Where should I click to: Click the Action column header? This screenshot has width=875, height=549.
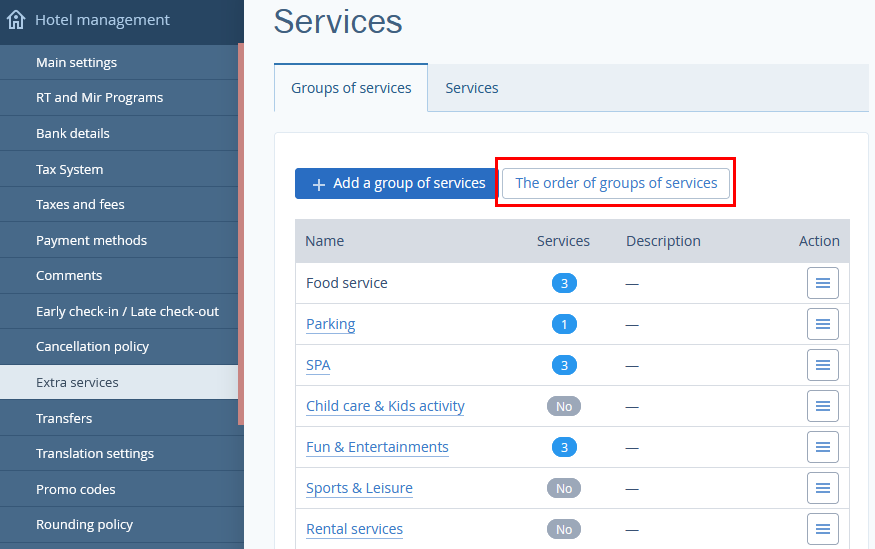pos(819,241)
